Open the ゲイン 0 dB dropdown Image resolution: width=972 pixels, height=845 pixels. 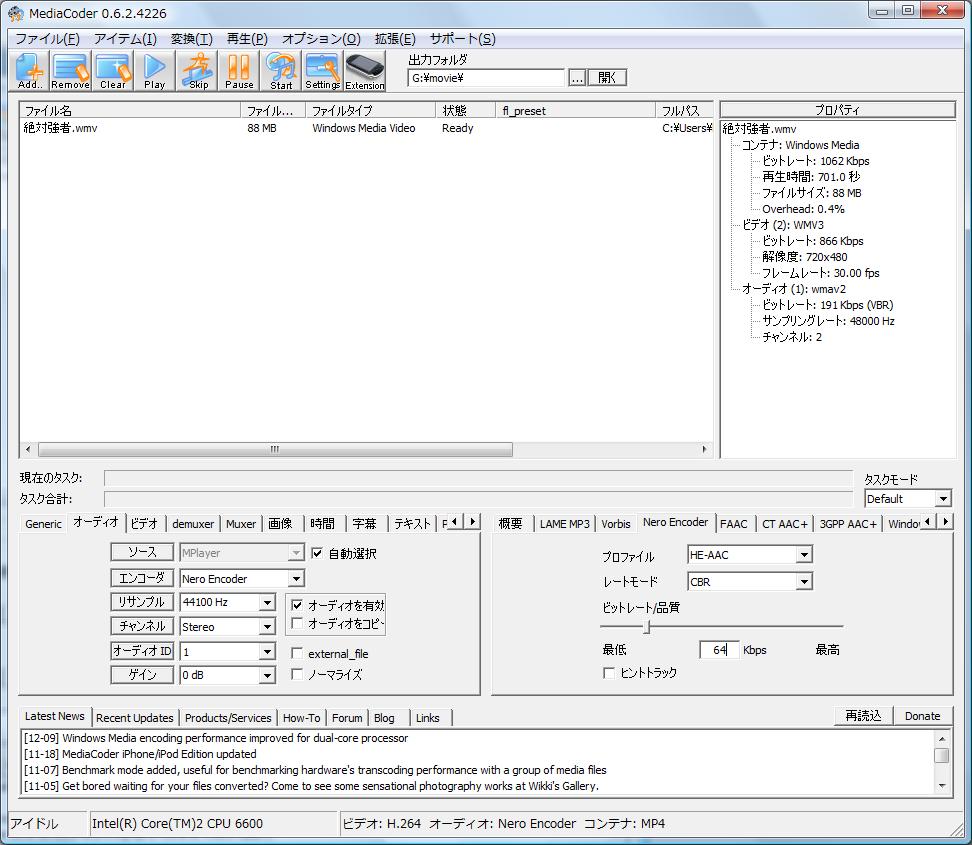(x=267, y=675)
